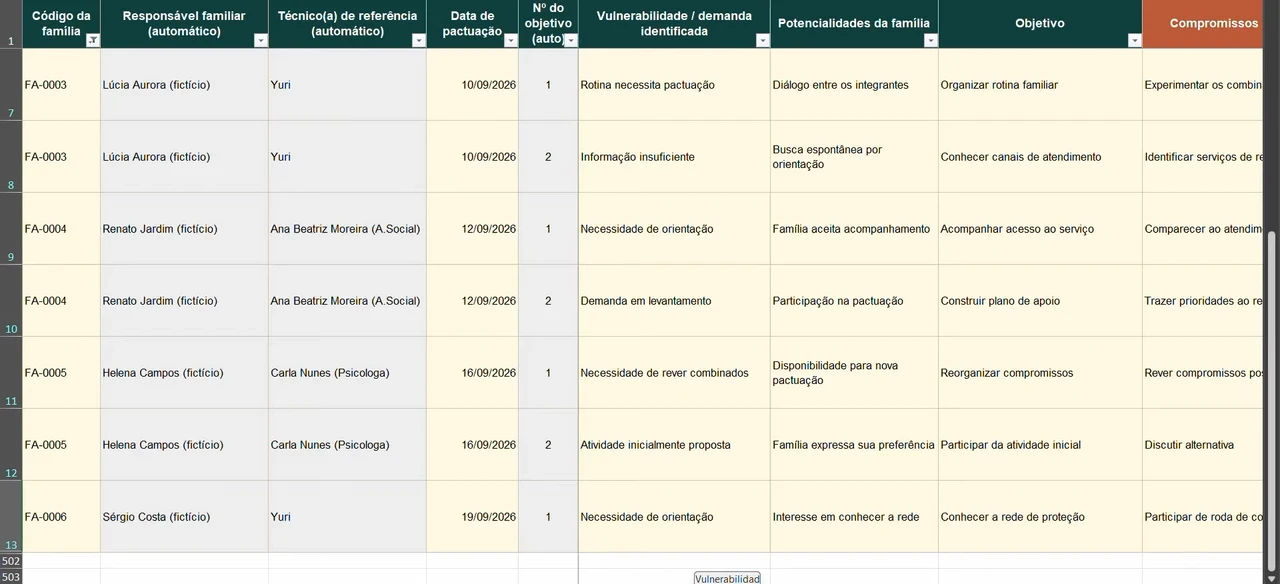Select 'Ana Beatriz Moreira (A.Social)' in row 9
Image resolution: width=1280 pixels, height=584 pixels.
[347, 229]
